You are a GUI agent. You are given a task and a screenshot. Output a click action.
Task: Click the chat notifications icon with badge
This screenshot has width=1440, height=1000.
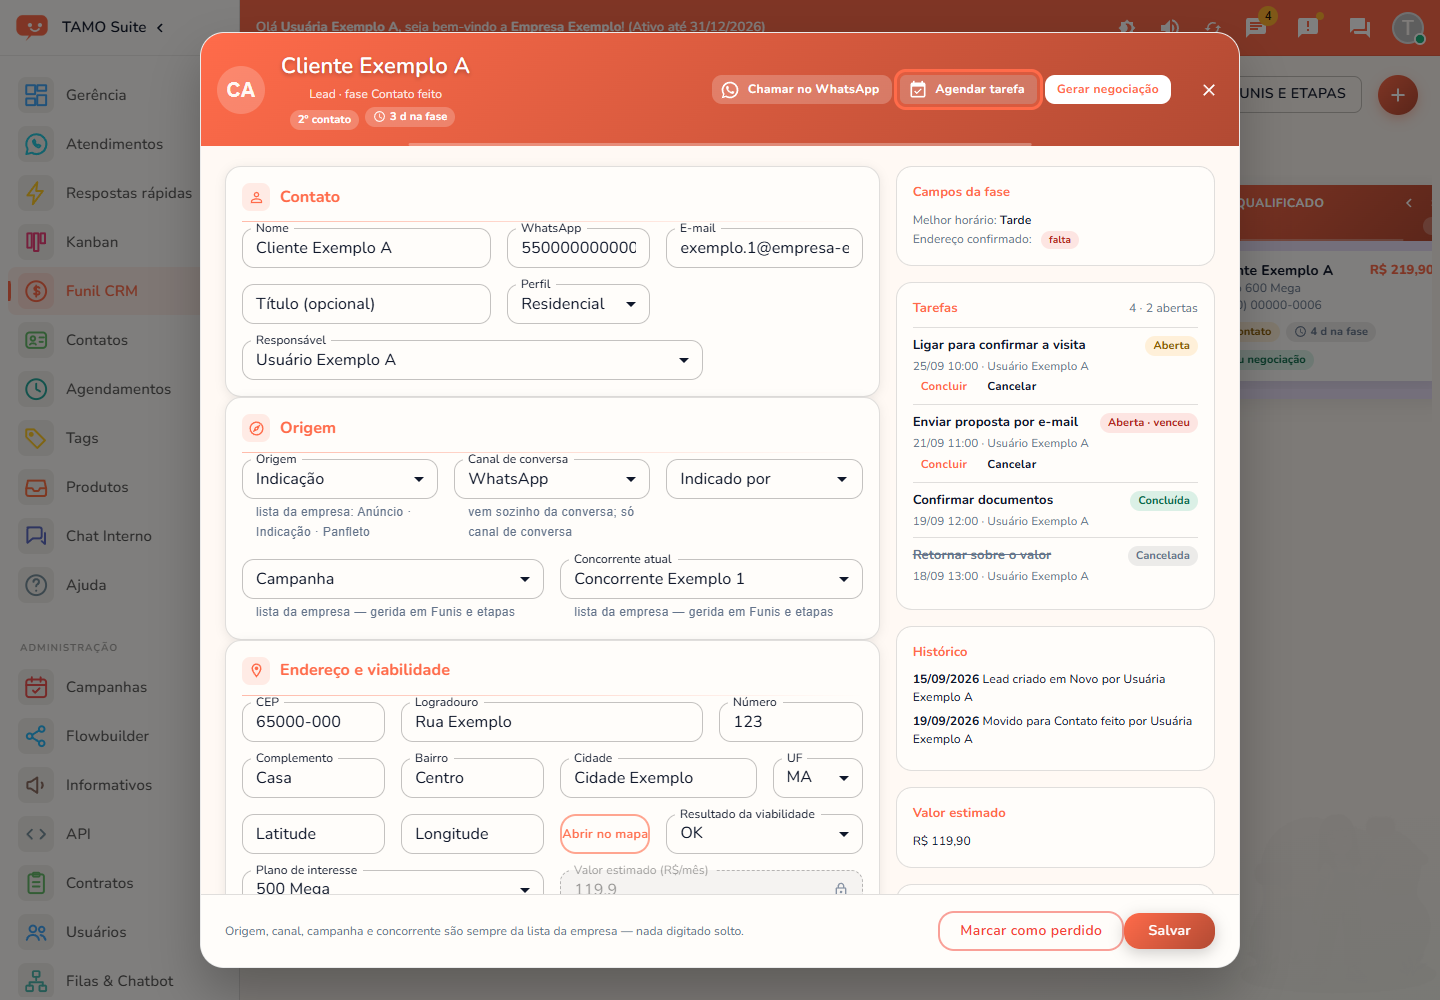coord(1257,26)
